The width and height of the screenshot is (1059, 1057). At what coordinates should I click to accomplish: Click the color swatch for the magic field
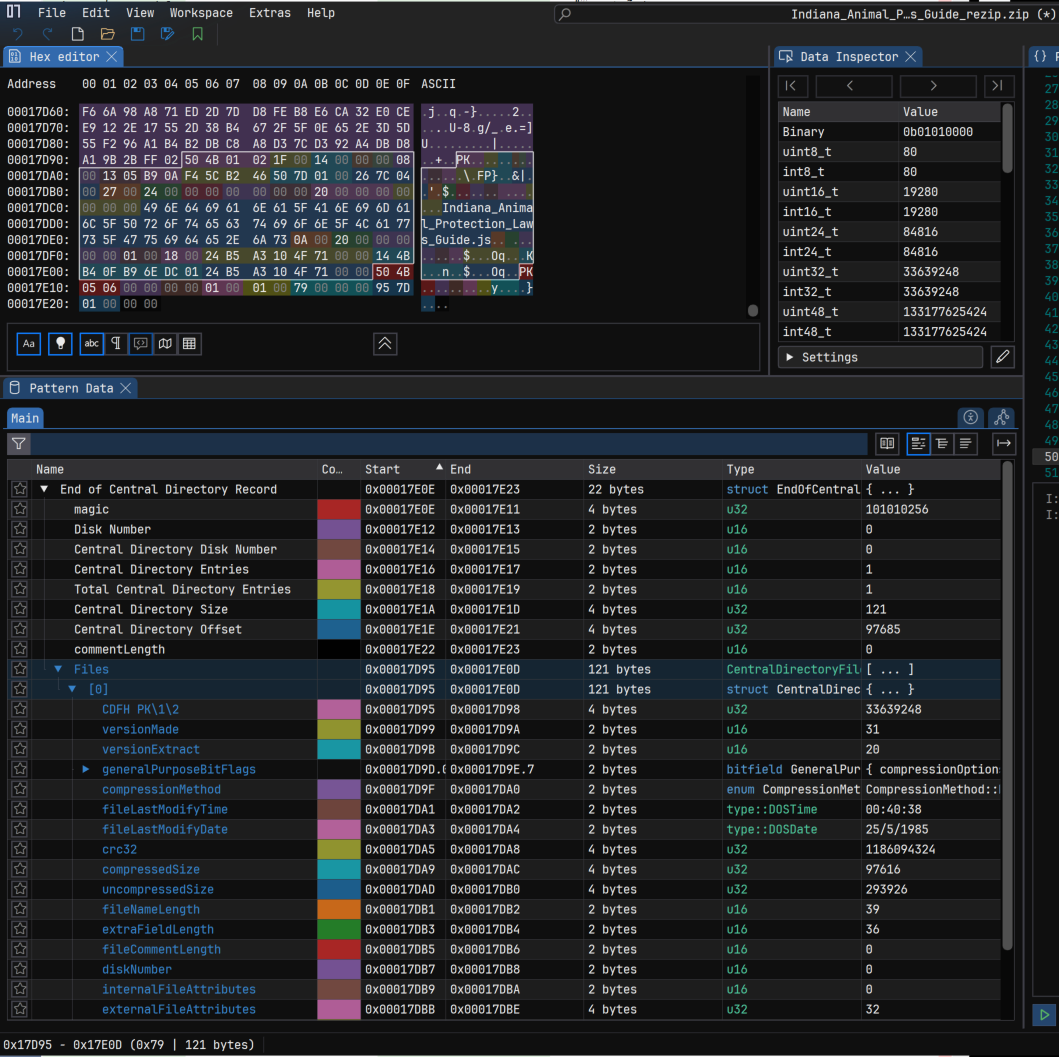[338, 509]
